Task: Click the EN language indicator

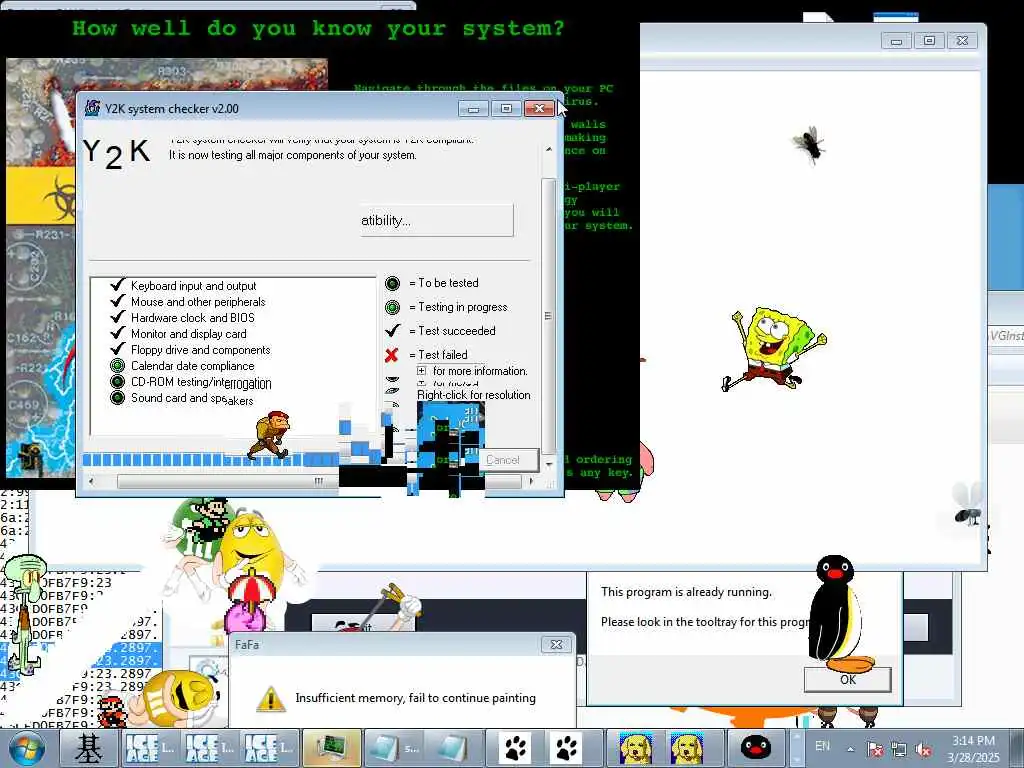Action: tap(822, 746)
